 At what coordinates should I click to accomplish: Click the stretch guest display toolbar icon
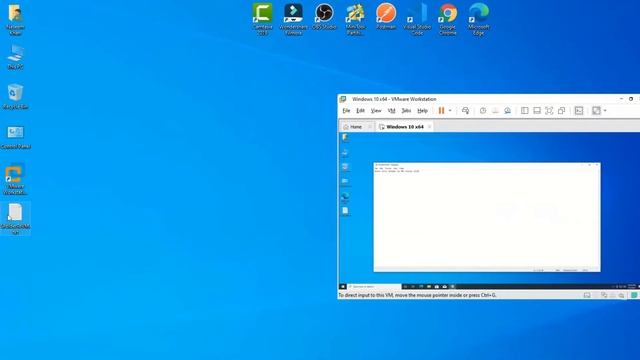pos(596,111)
